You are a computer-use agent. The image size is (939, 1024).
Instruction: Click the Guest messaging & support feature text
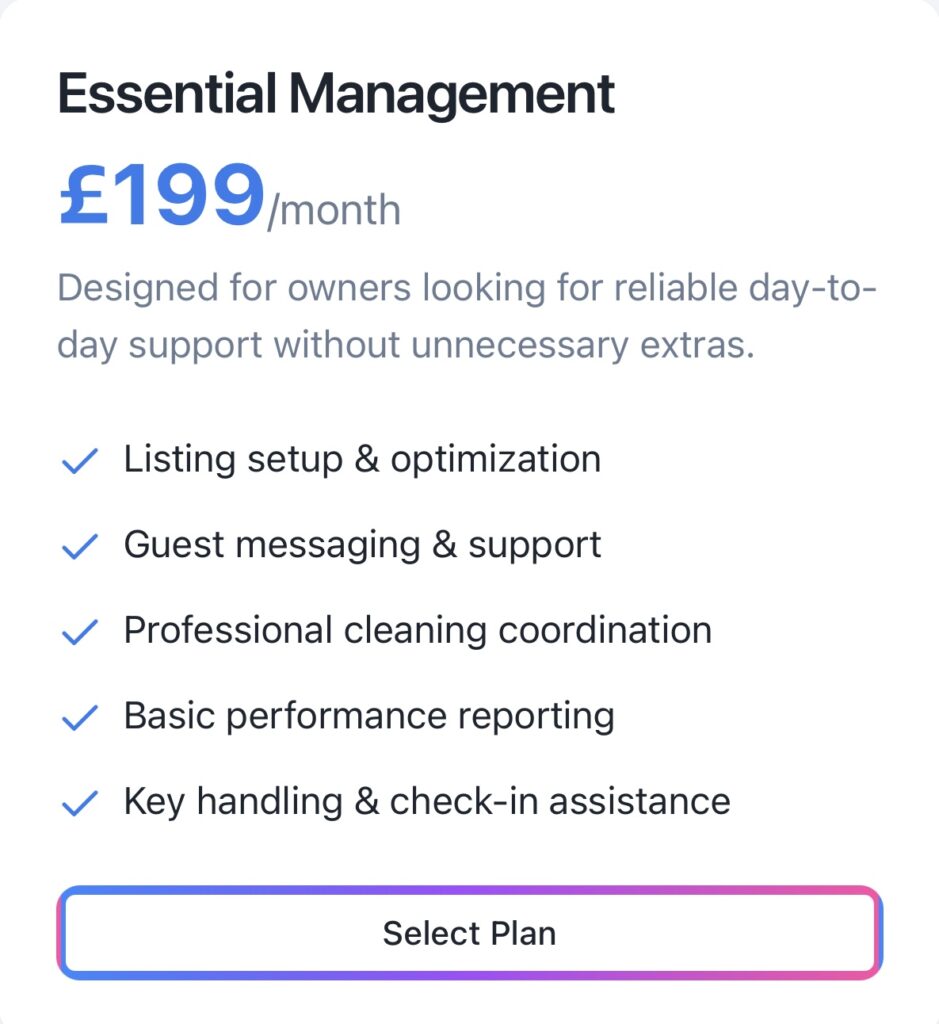click(x=362, y=545)
